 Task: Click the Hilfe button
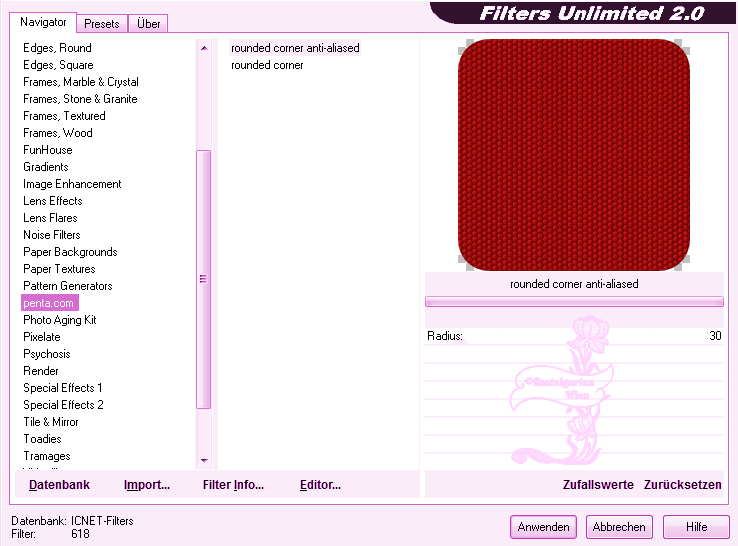coord(696,527)
